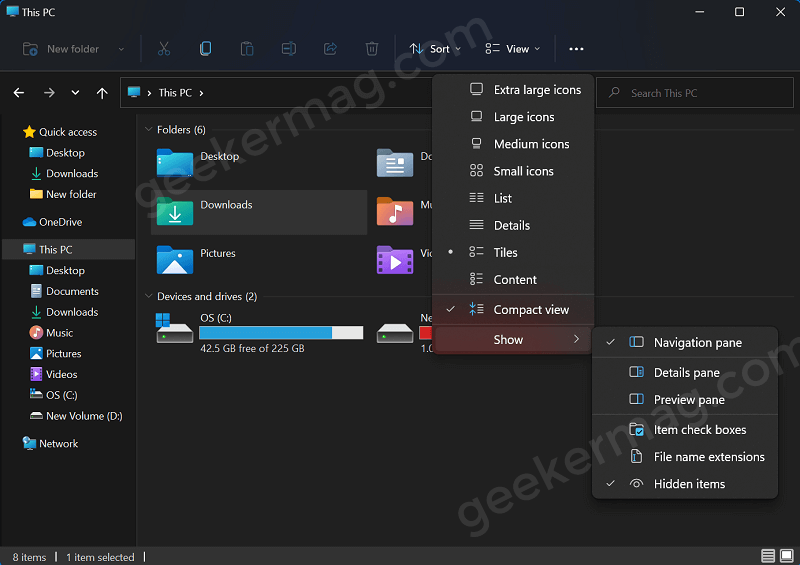Open Music in the sidebar
This screenshot has width=800, height=565.
pos(52,333)
